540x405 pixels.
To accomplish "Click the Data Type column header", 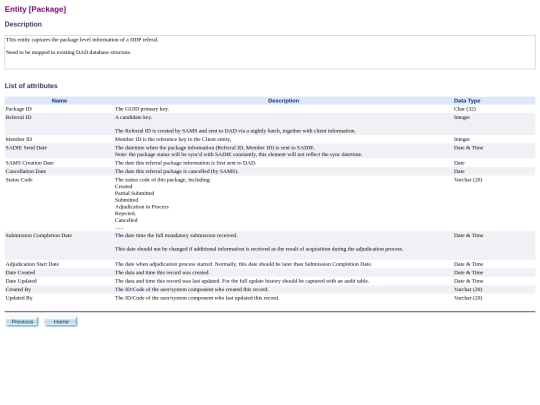I will pyautogui.click(x=467, y=101).
